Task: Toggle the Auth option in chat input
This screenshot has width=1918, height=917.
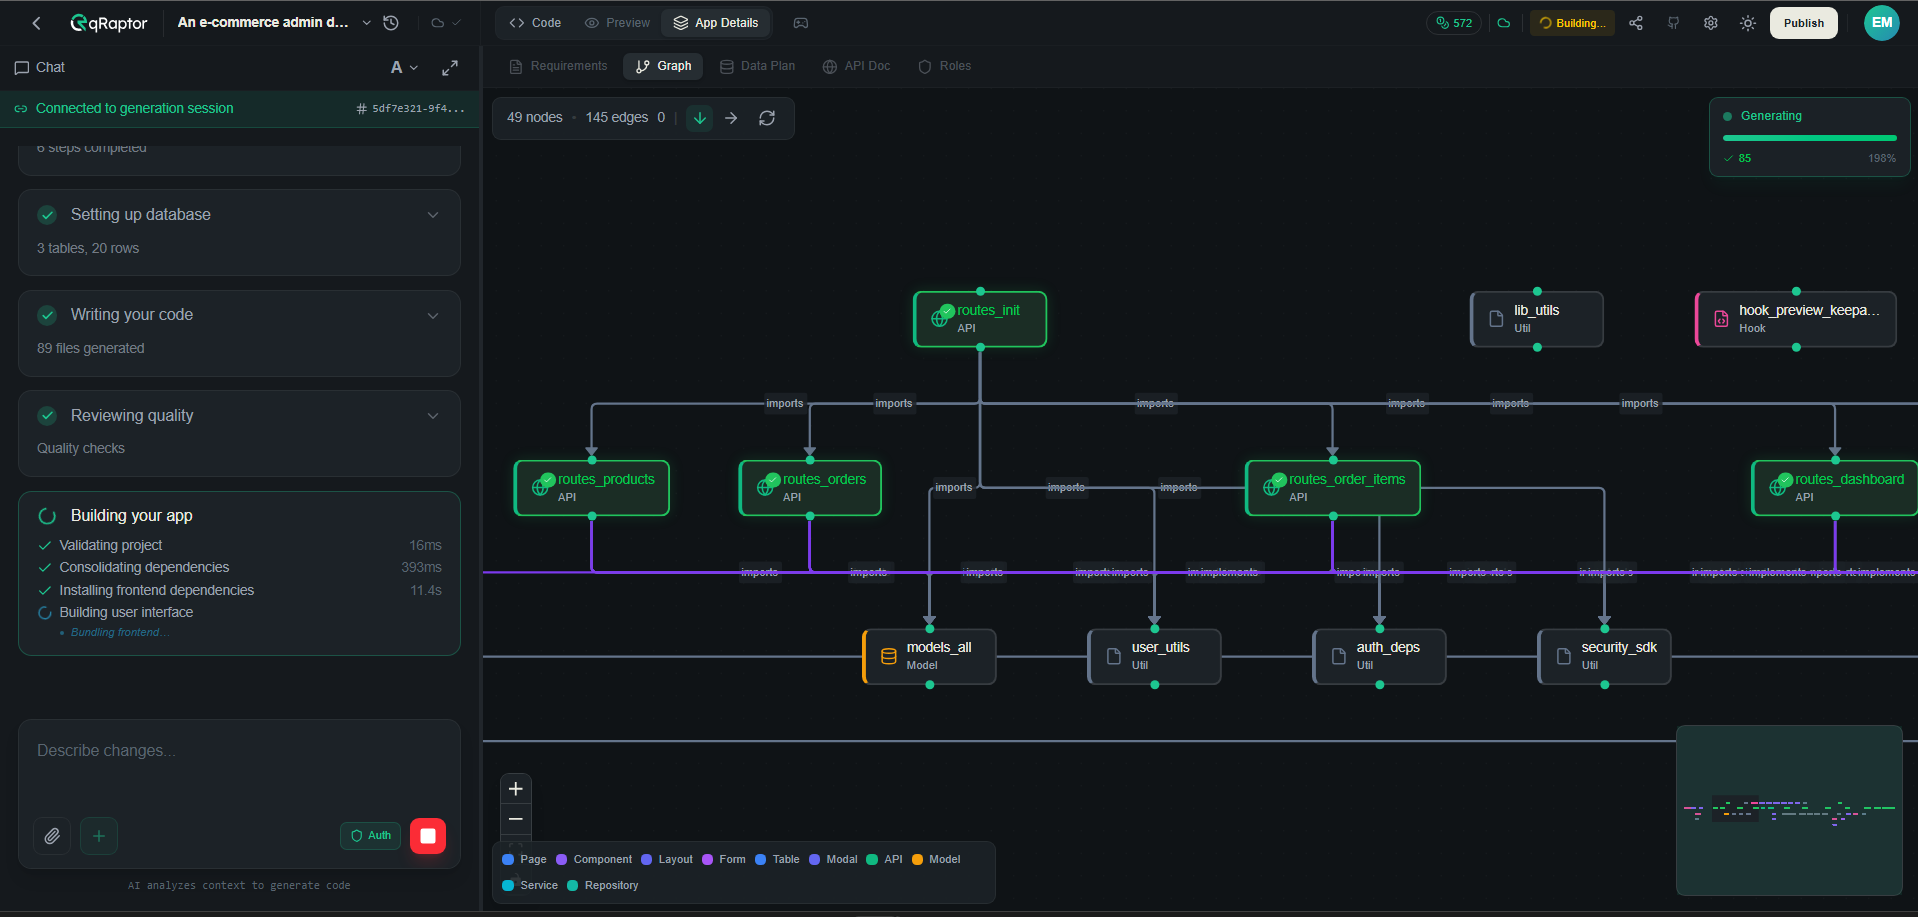Action: point(371,836)
